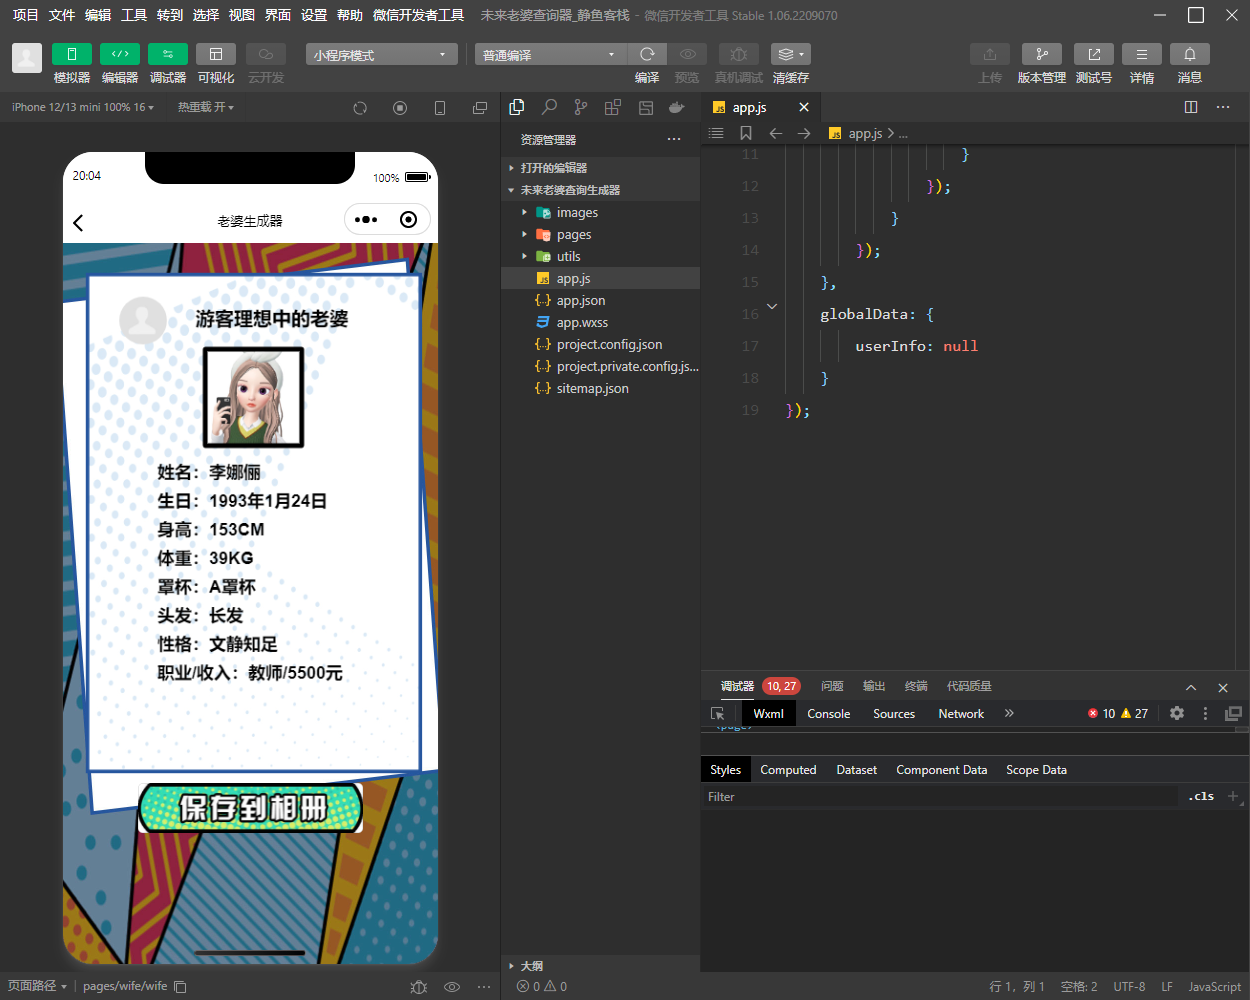Screen dimensions: 1250x1000
Task: Click the Compile (编译) refresh icon
Action: click(647, 54)
